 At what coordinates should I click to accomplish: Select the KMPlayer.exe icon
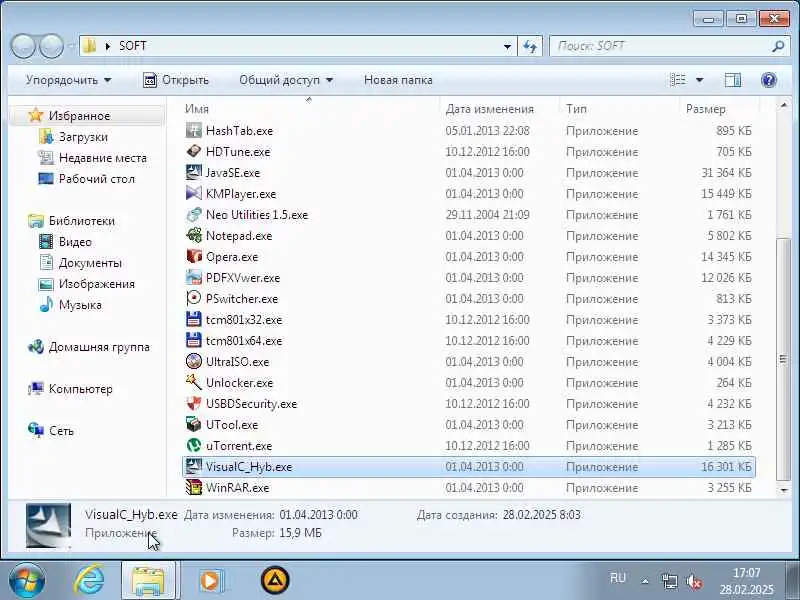tap(194, 193)
